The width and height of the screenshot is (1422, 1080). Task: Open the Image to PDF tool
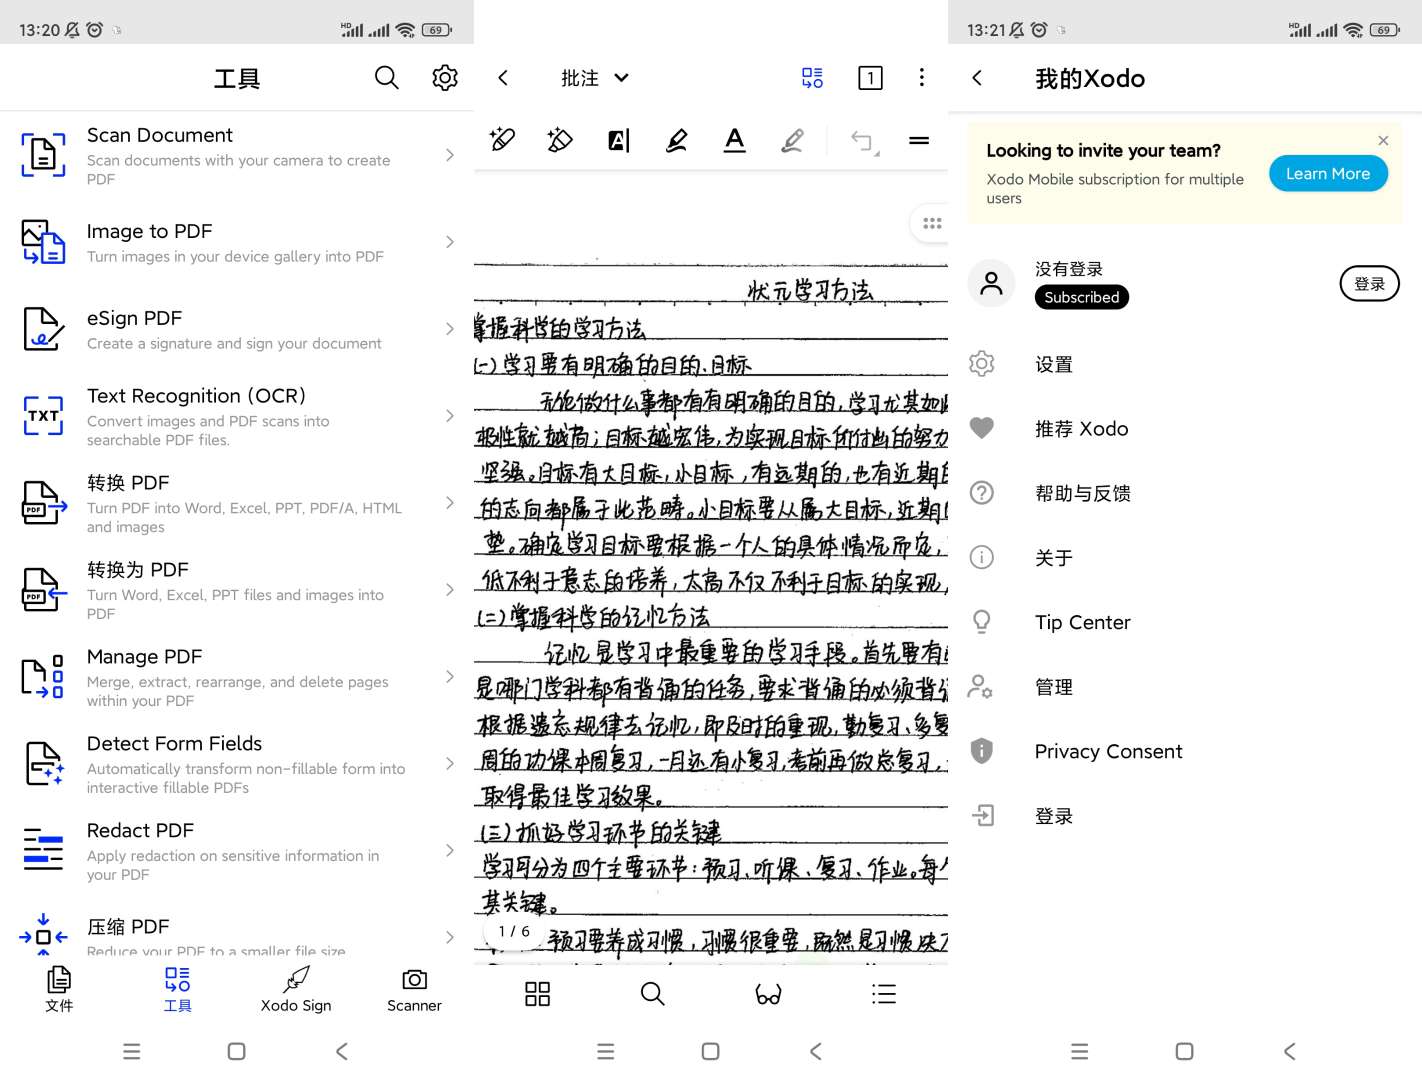point(237,242)
